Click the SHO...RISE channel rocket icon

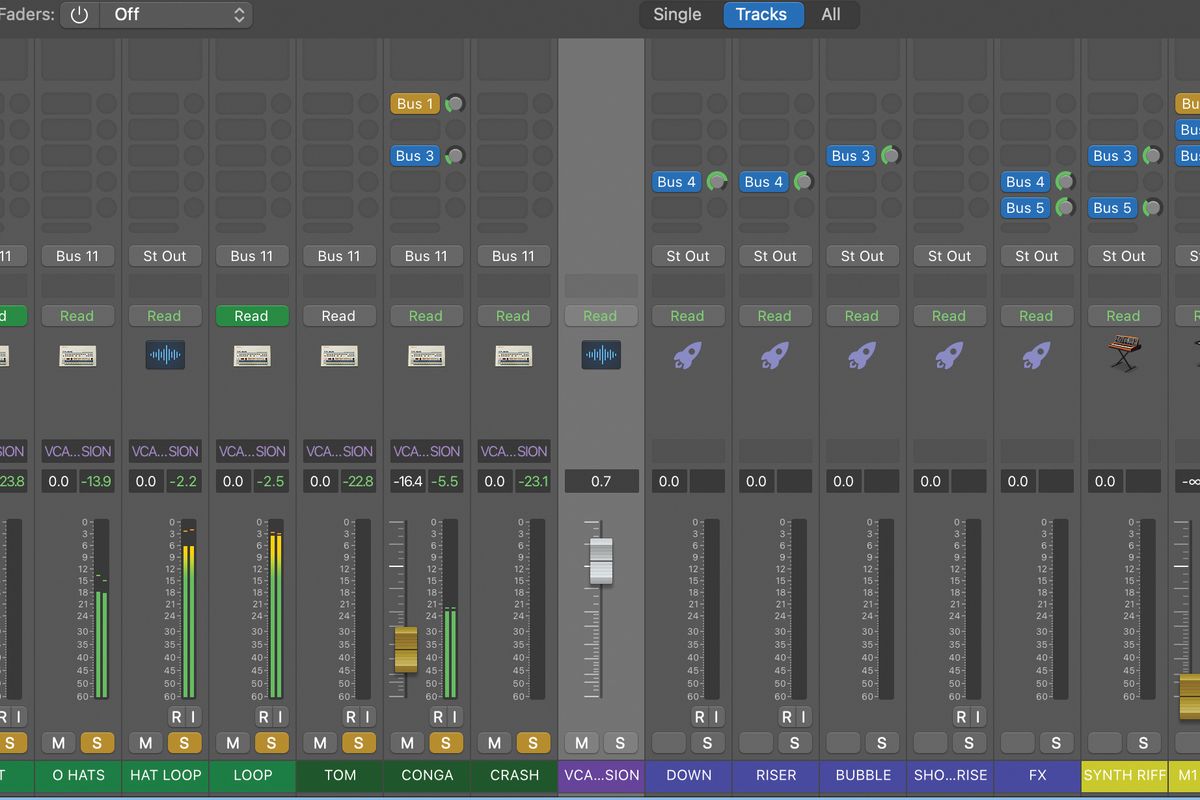coord(949,355)
